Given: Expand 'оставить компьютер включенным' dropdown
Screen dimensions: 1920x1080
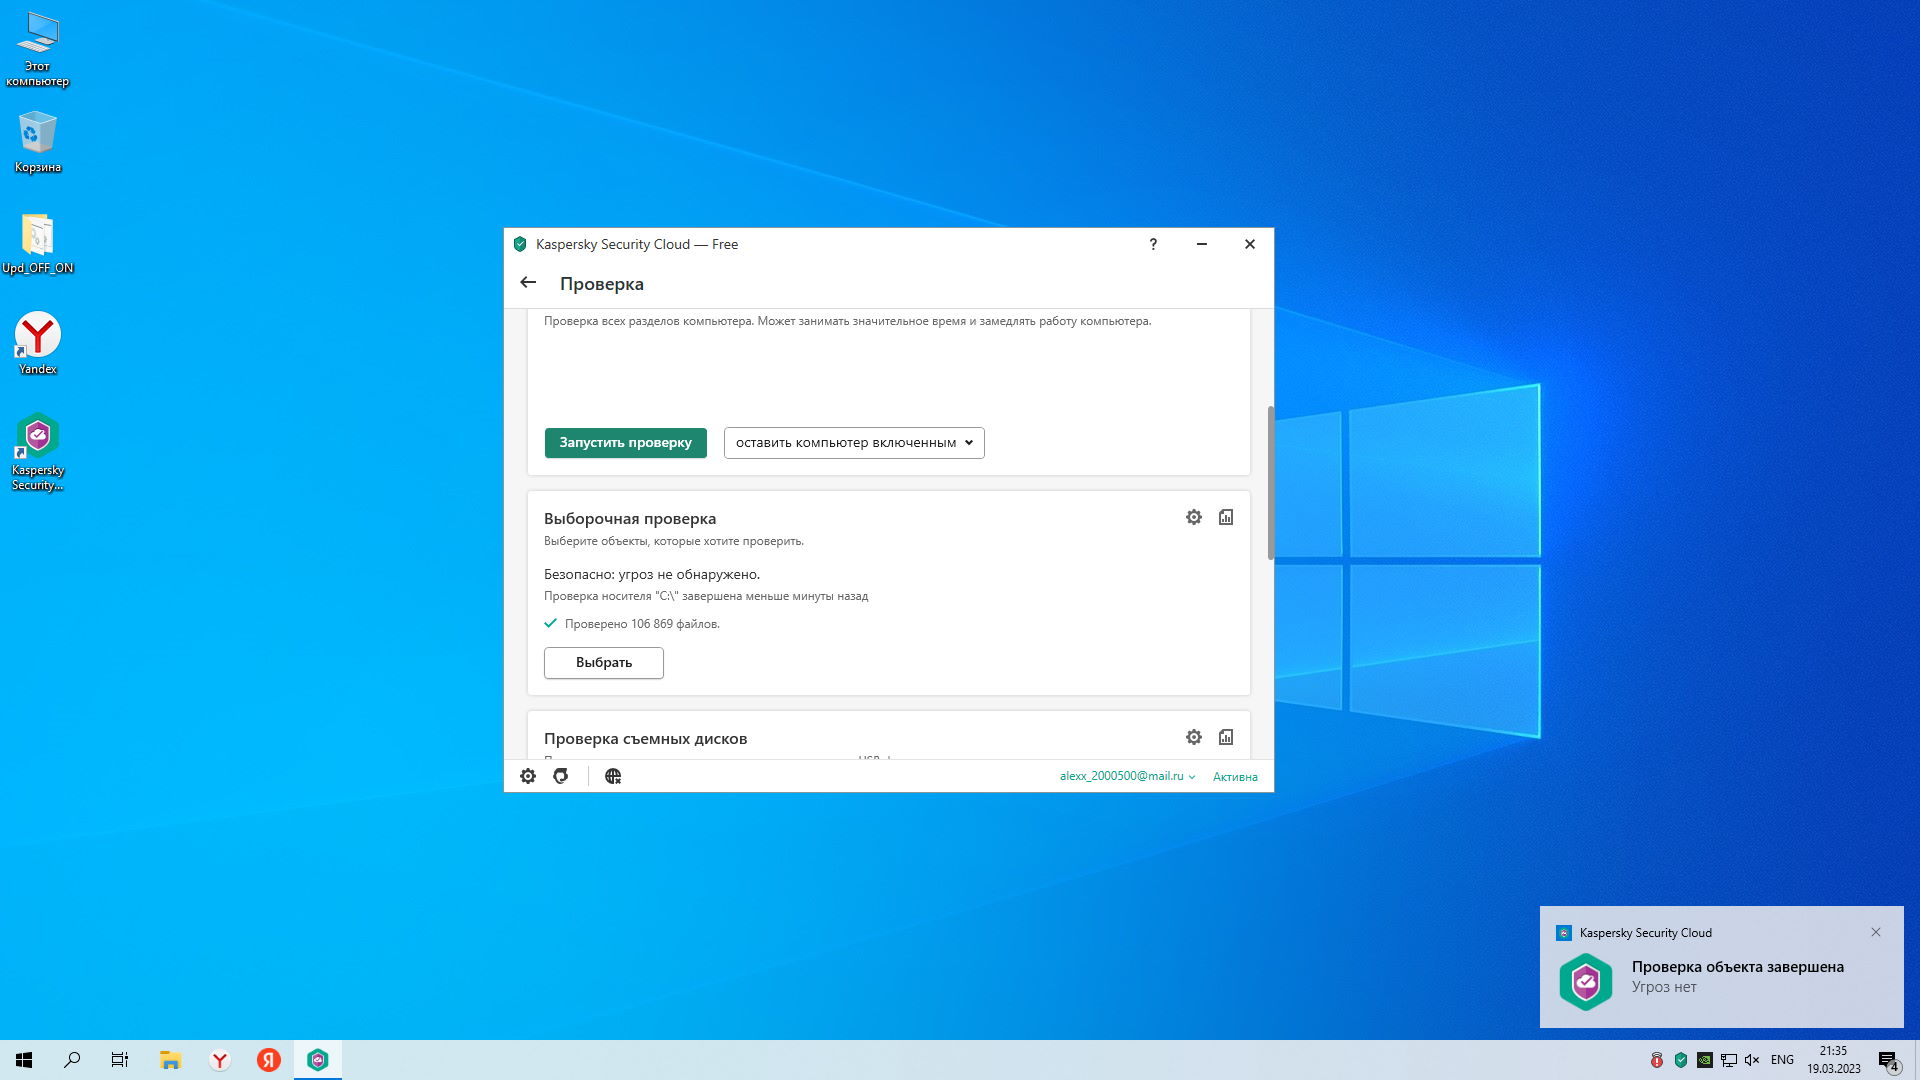Looking at the screenshot, I should pos(854,442).
